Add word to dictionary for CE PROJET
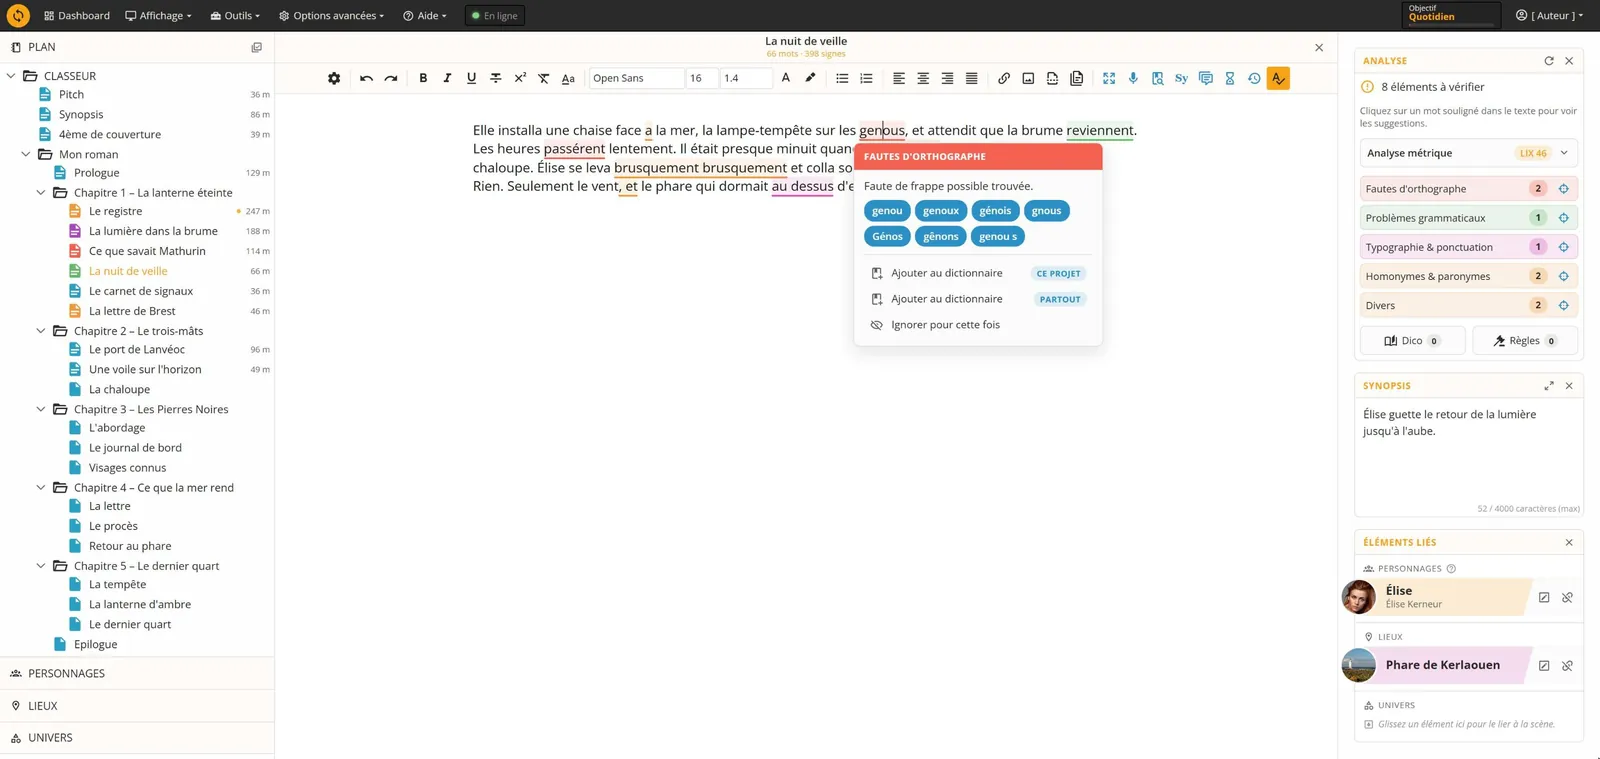1600x759 pixels. [x=977, y=273]
